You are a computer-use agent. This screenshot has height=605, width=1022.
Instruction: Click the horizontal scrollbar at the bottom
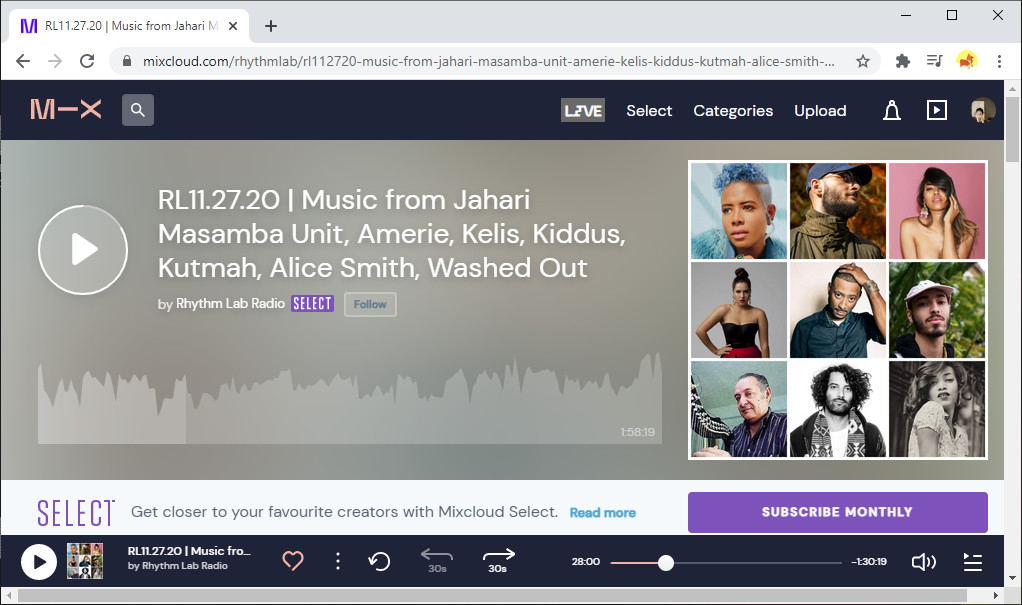tap(492, 595)
